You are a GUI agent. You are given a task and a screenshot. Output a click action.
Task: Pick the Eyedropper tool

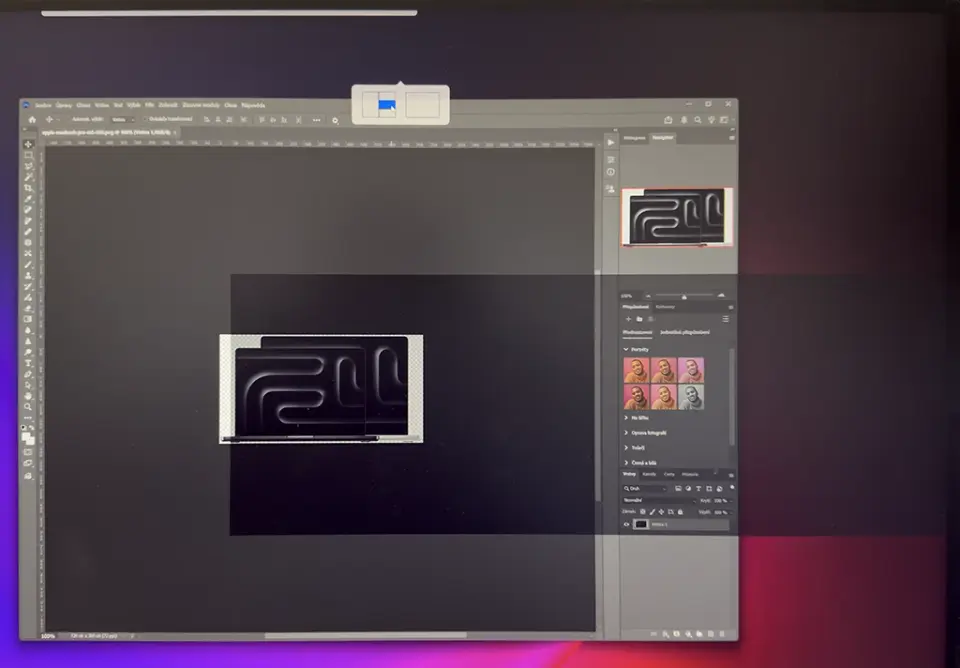[27, 200]
